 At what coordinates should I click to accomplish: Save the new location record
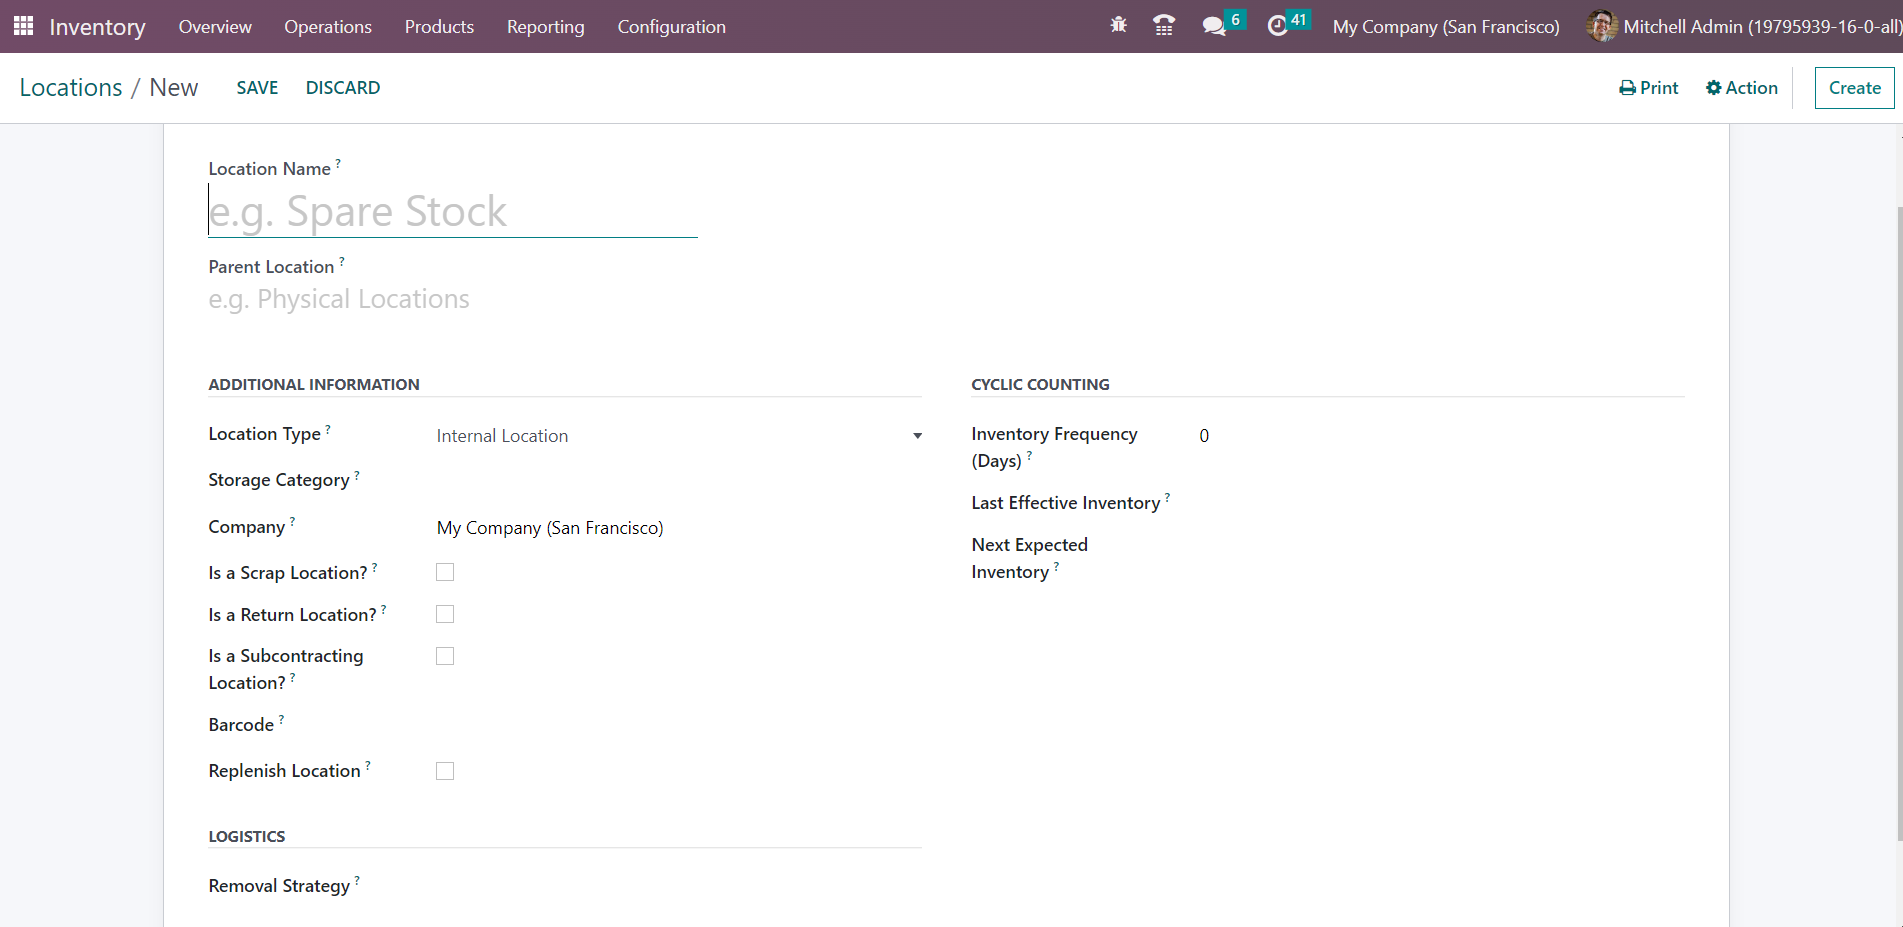pos(257,88)
